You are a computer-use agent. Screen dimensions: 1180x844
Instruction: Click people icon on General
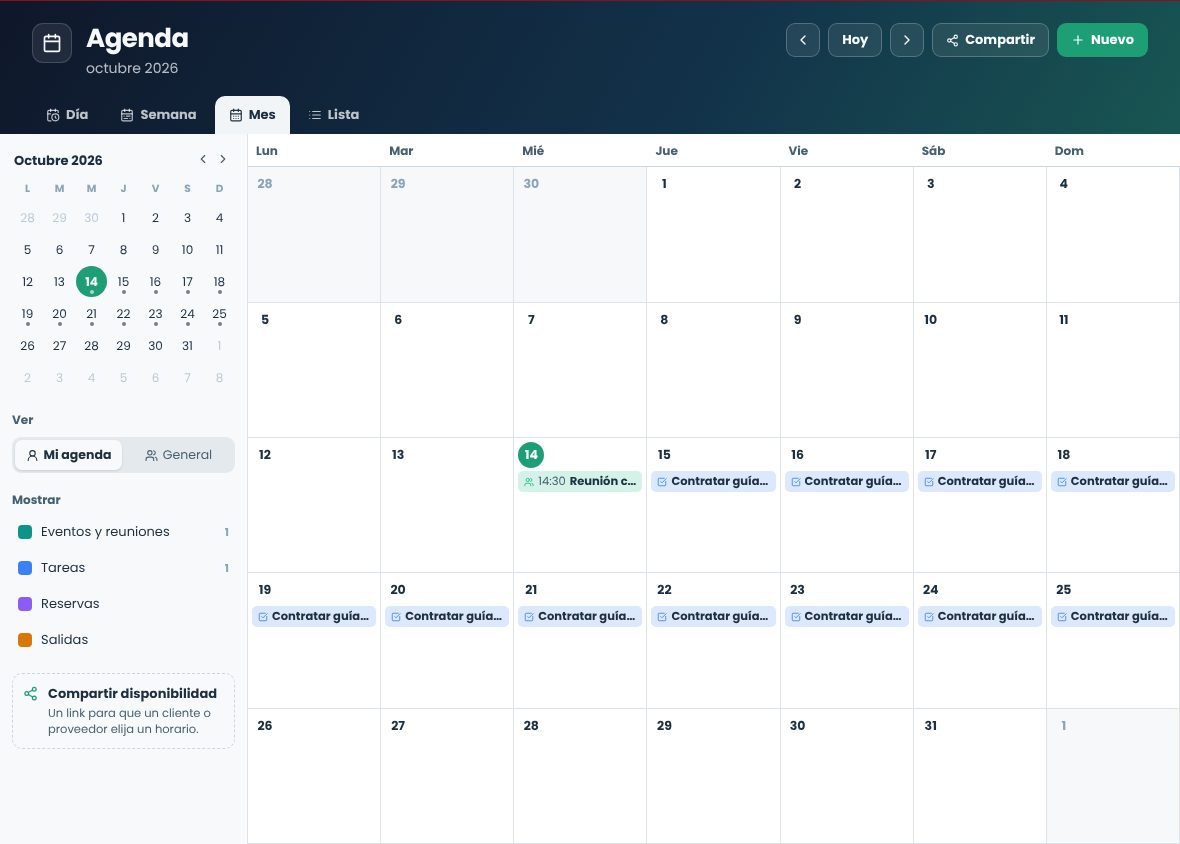point(151,455)
